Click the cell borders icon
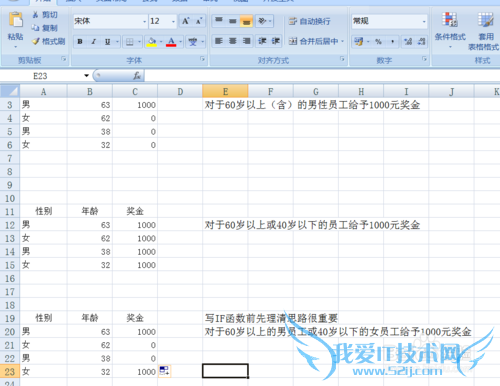500x386 pixels. (130, 42)
